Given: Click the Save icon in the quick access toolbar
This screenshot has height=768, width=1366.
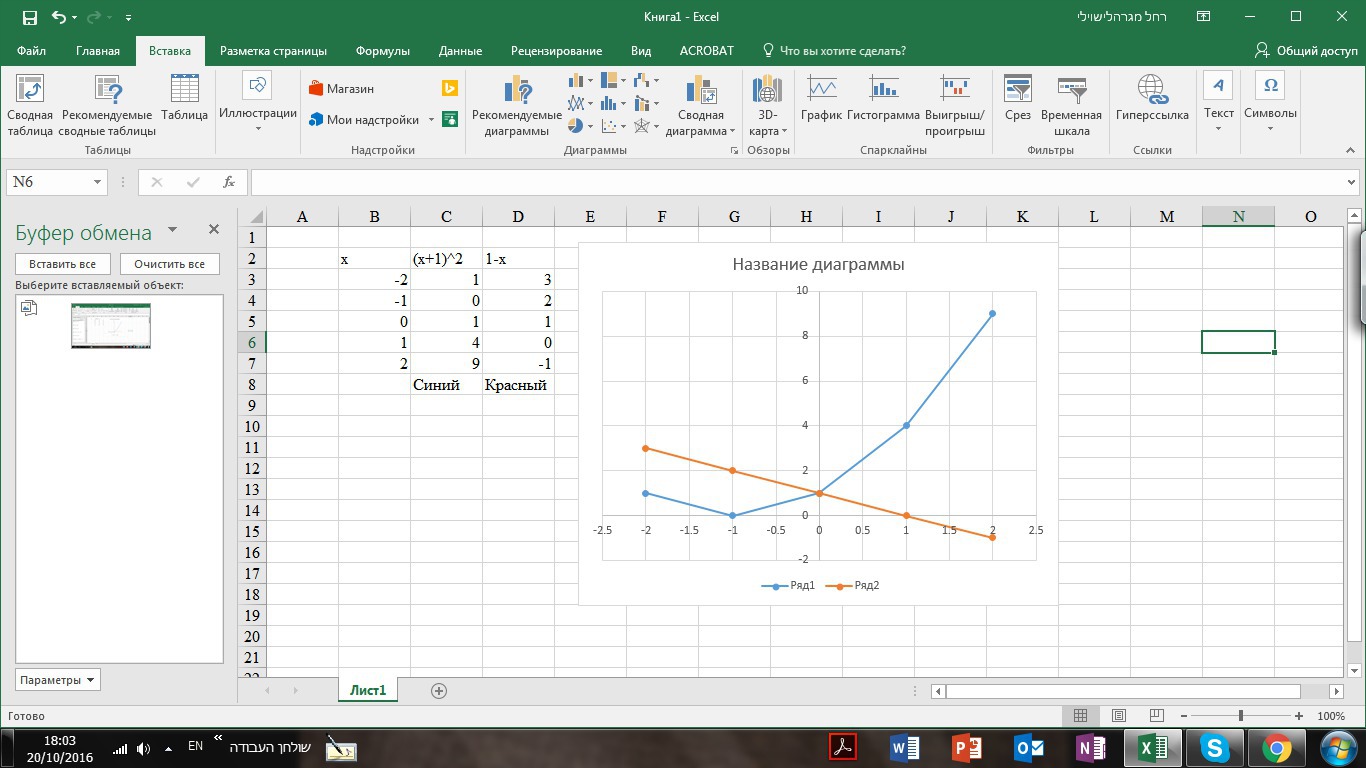Looking at the screenshot, I should point(29,17).
